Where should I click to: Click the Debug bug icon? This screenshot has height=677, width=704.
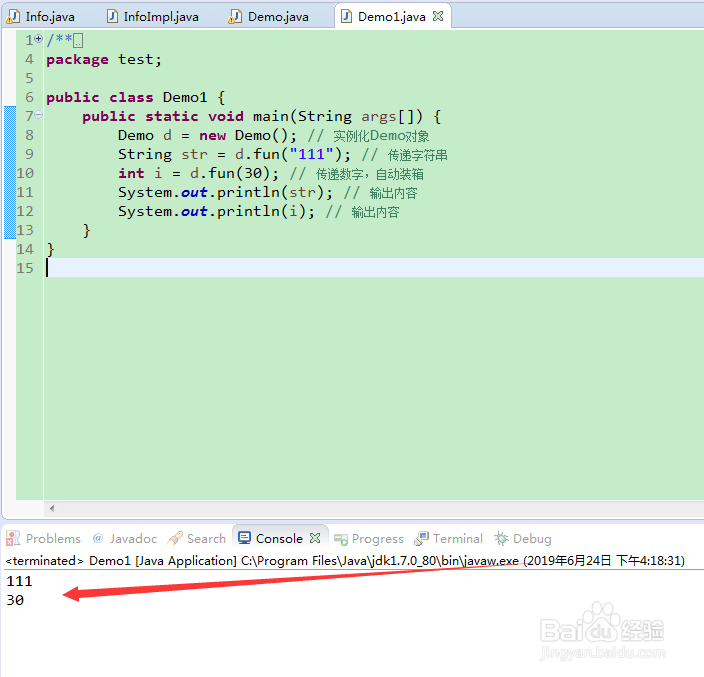(501, 538)
